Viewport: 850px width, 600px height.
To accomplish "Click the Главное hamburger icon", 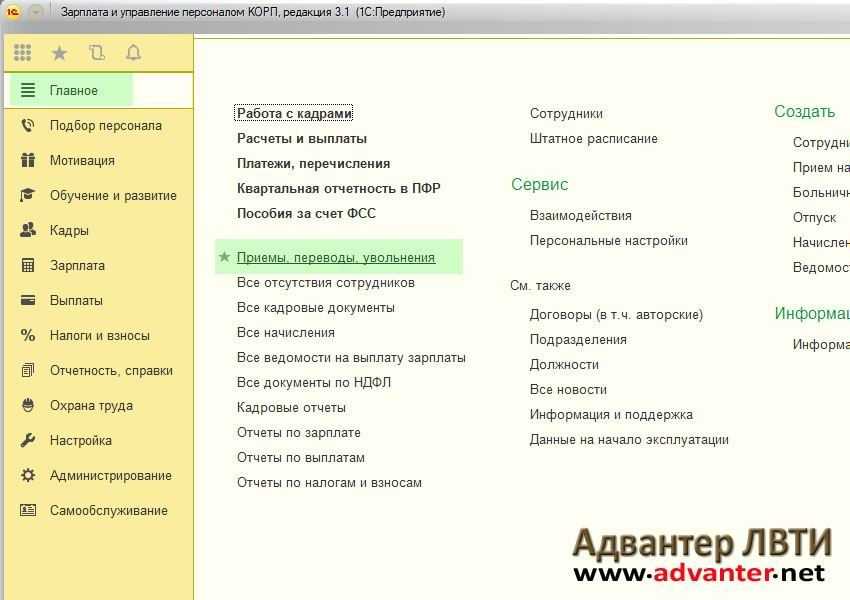I will 28,90.
